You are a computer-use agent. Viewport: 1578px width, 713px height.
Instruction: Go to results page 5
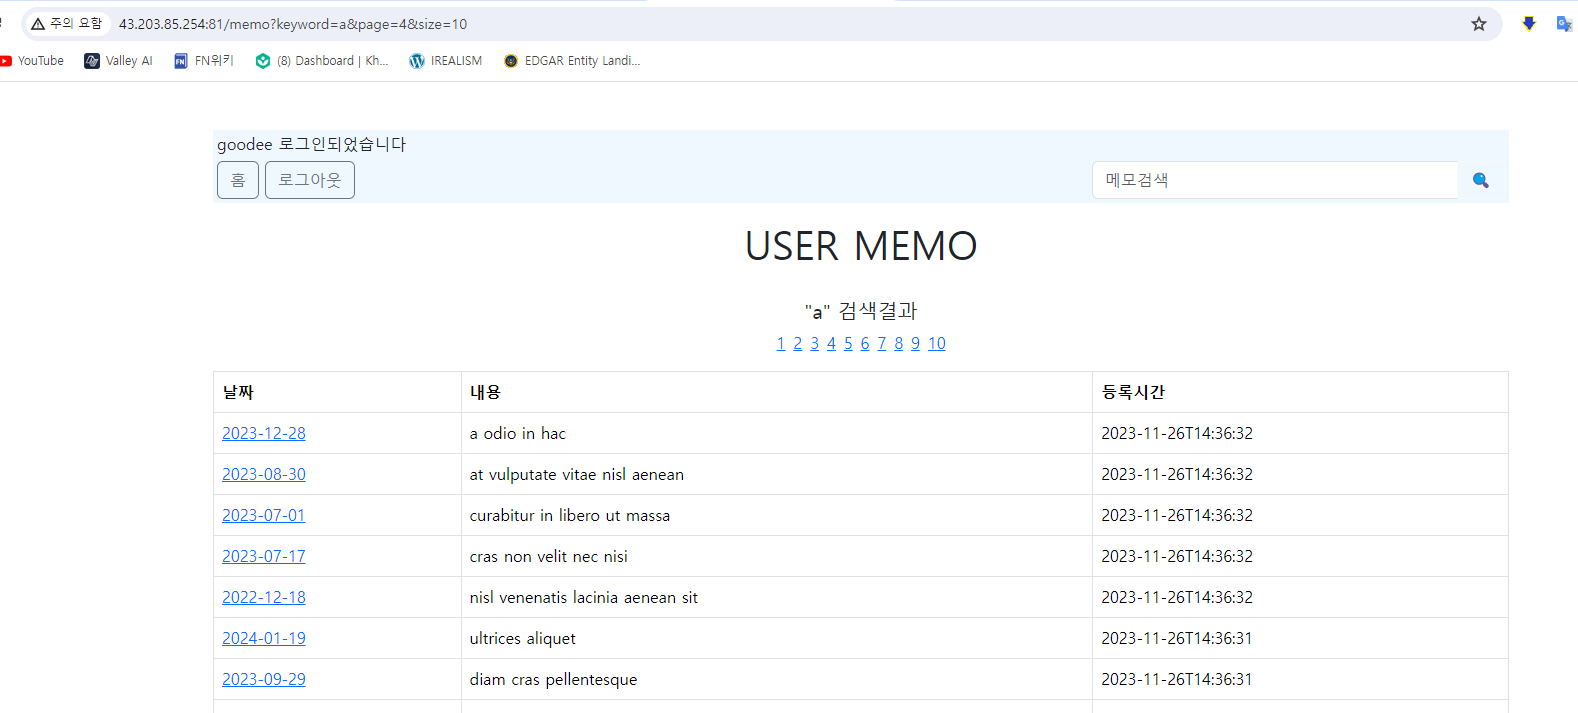pos(848,343)
